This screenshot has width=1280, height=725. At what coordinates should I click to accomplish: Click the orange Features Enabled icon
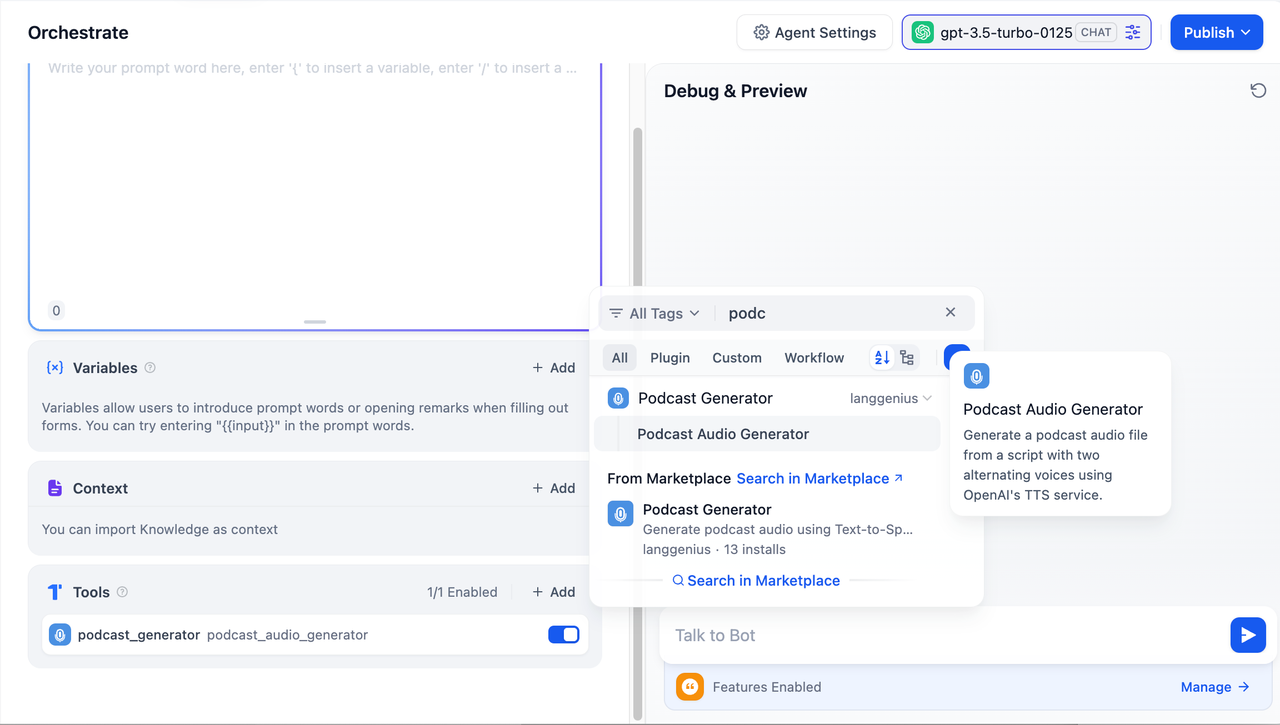pos(690,687)
